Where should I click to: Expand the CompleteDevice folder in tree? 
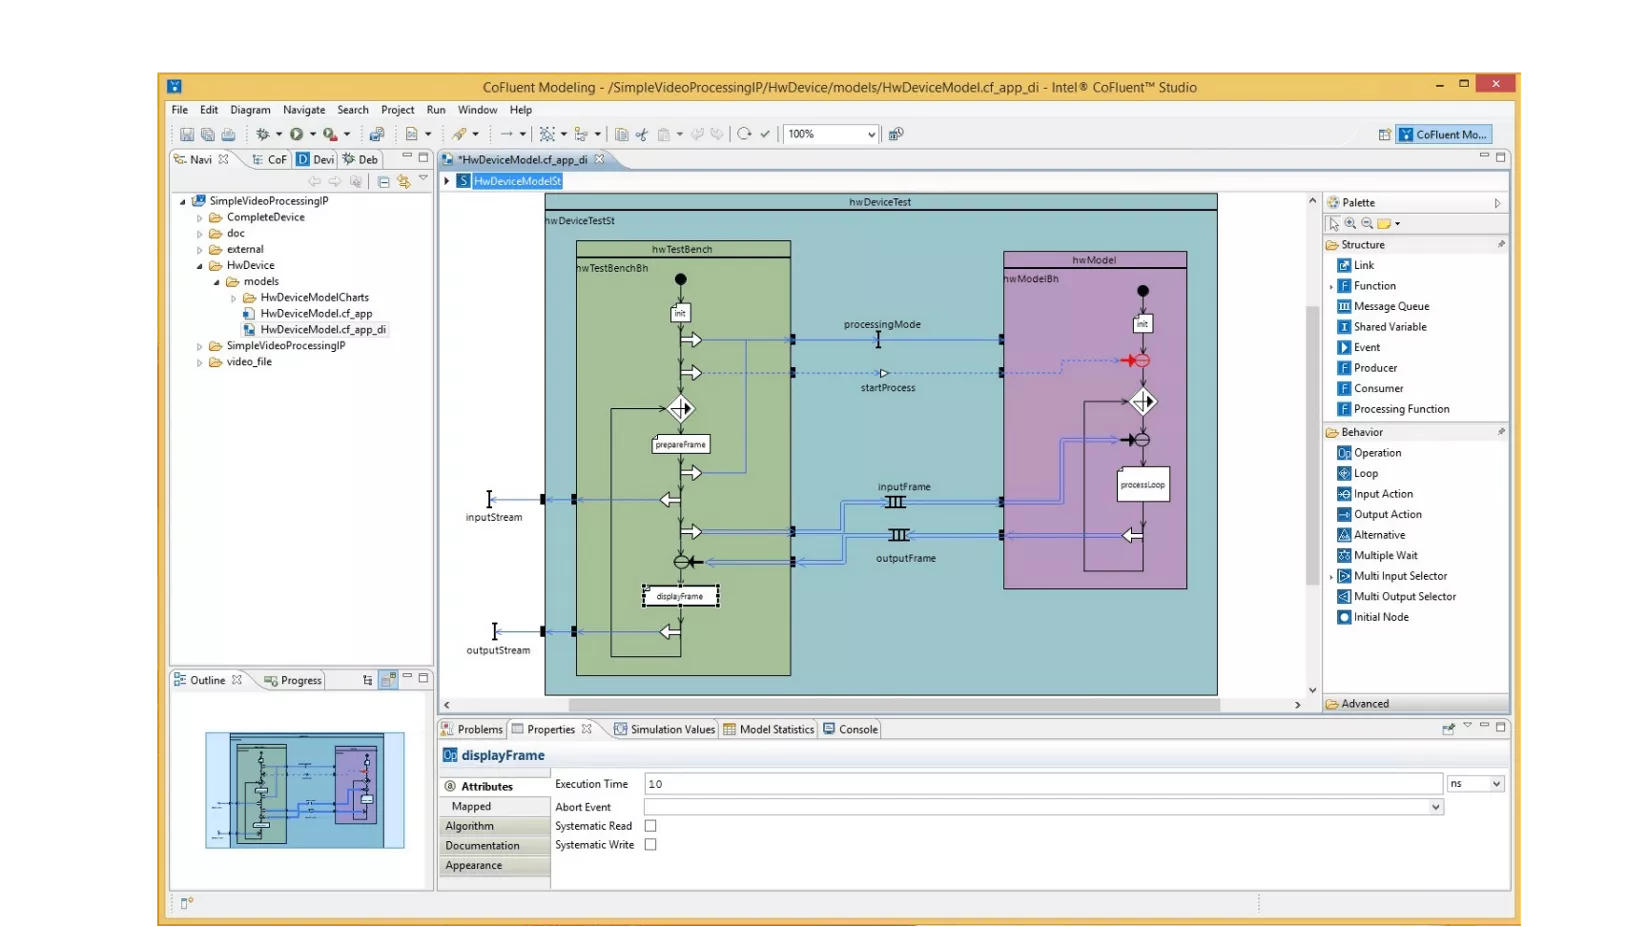(x=200, y=217)
